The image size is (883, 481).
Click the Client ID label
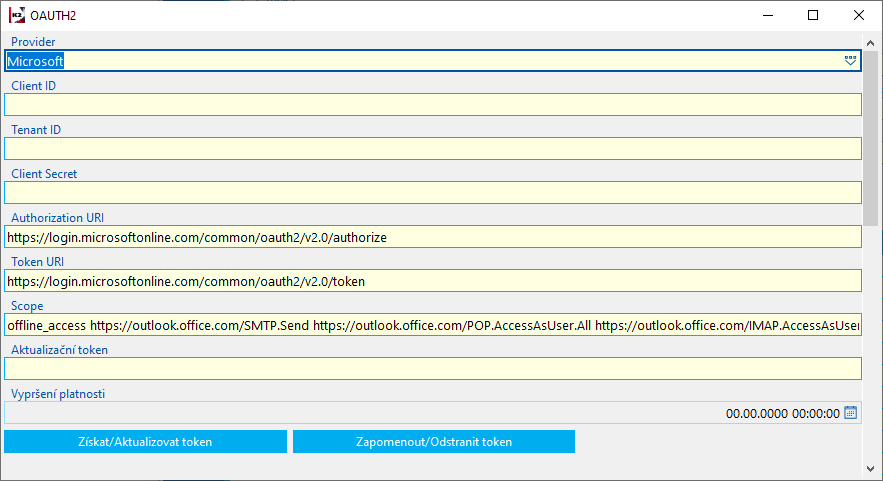coord(33,86)
